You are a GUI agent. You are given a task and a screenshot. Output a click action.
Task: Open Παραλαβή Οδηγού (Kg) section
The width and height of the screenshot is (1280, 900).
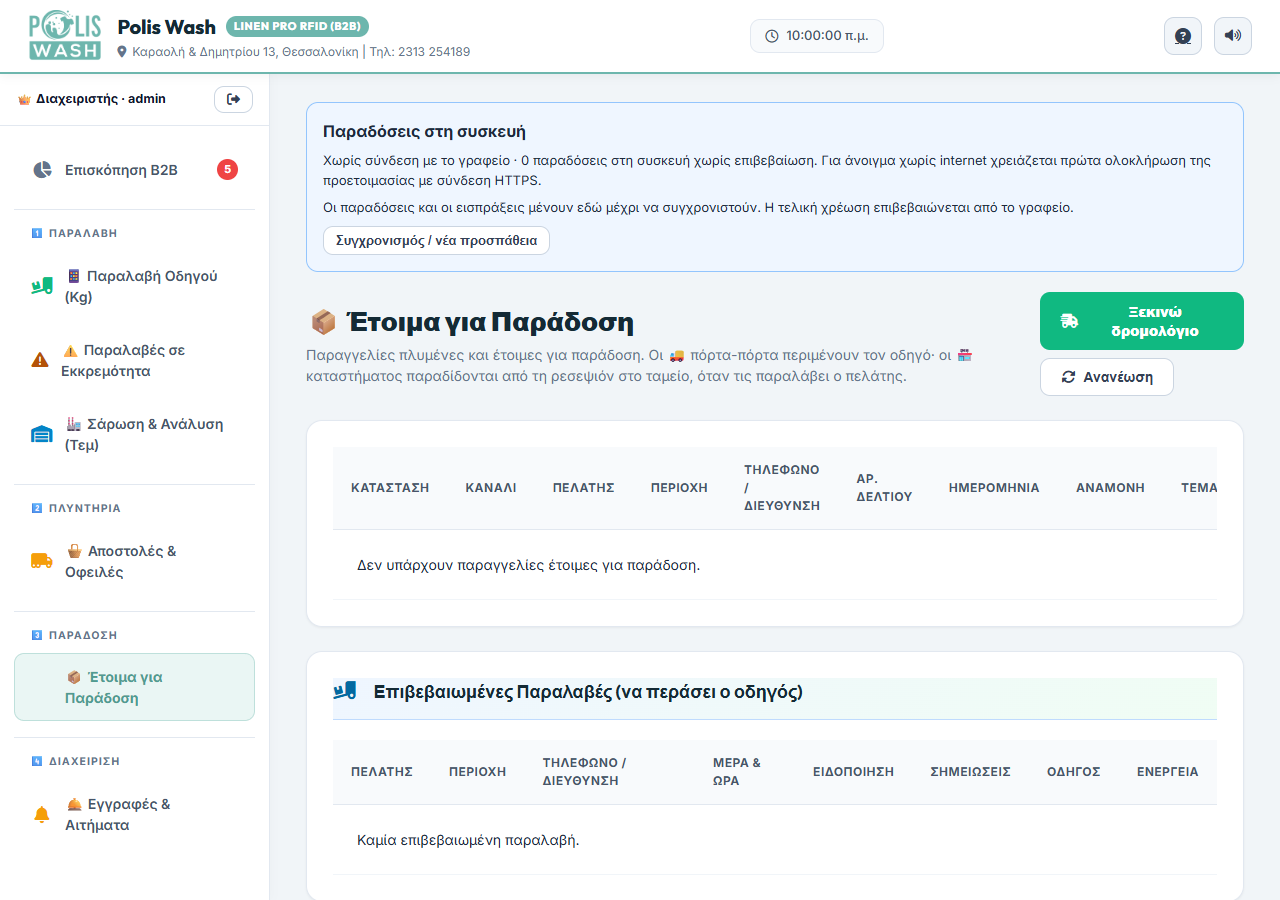[x=134, y=287]
